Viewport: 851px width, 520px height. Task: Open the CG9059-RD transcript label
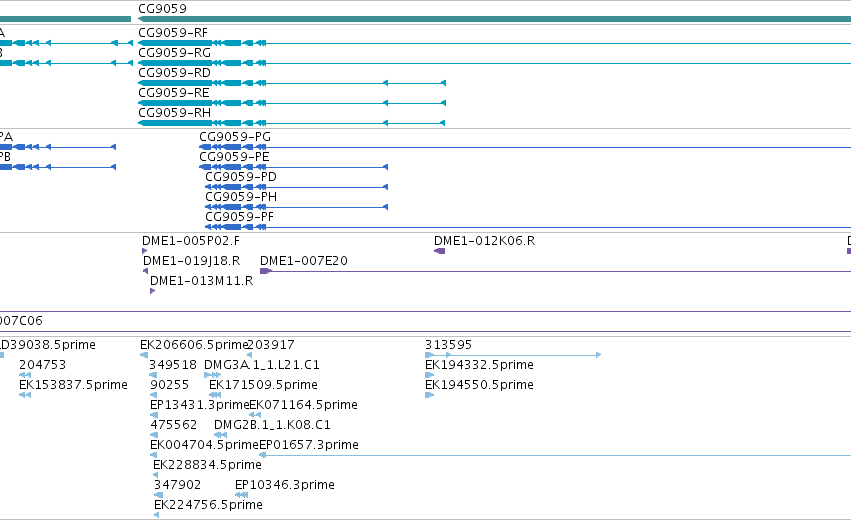[x=174, y=73]
